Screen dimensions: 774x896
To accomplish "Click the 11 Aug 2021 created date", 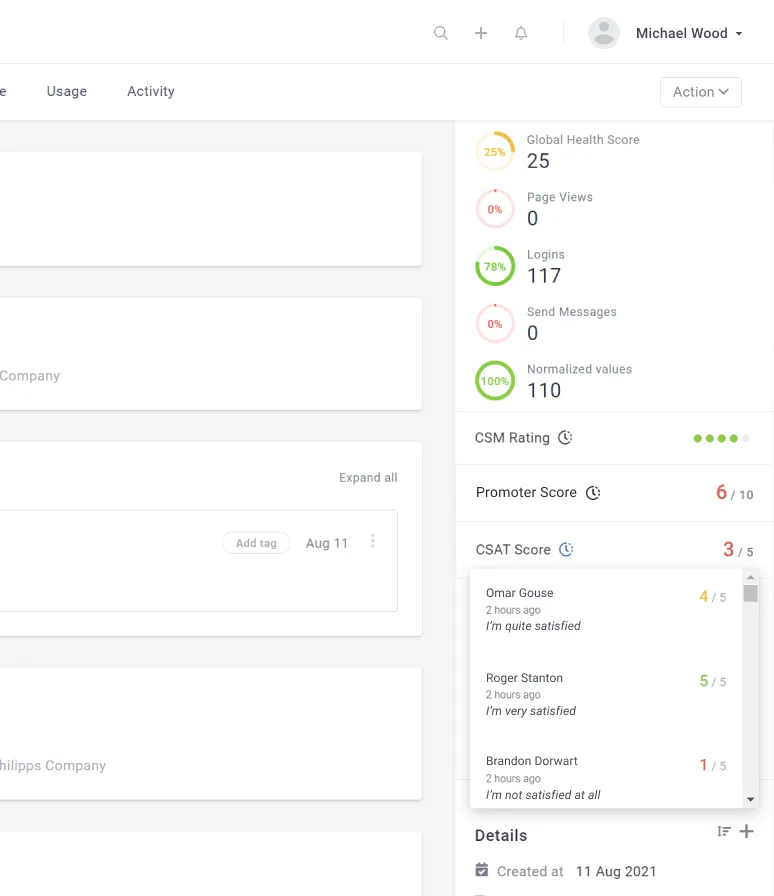I will tap(616, 871).
